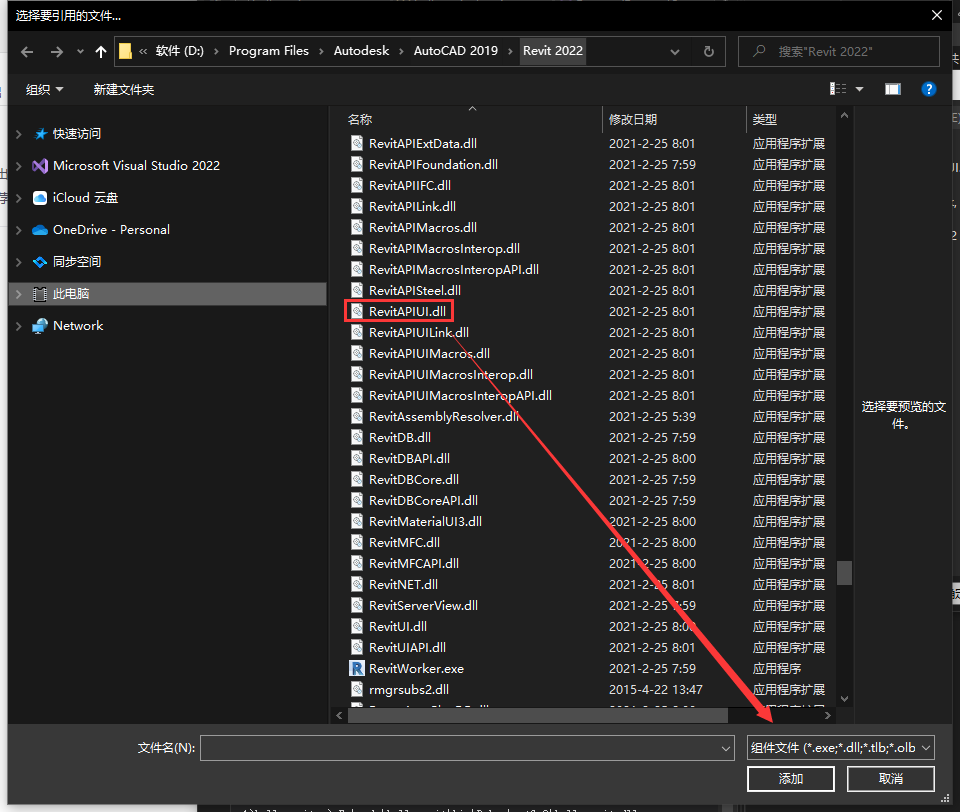Open help with the question mark icon

(x=929, y=89)
